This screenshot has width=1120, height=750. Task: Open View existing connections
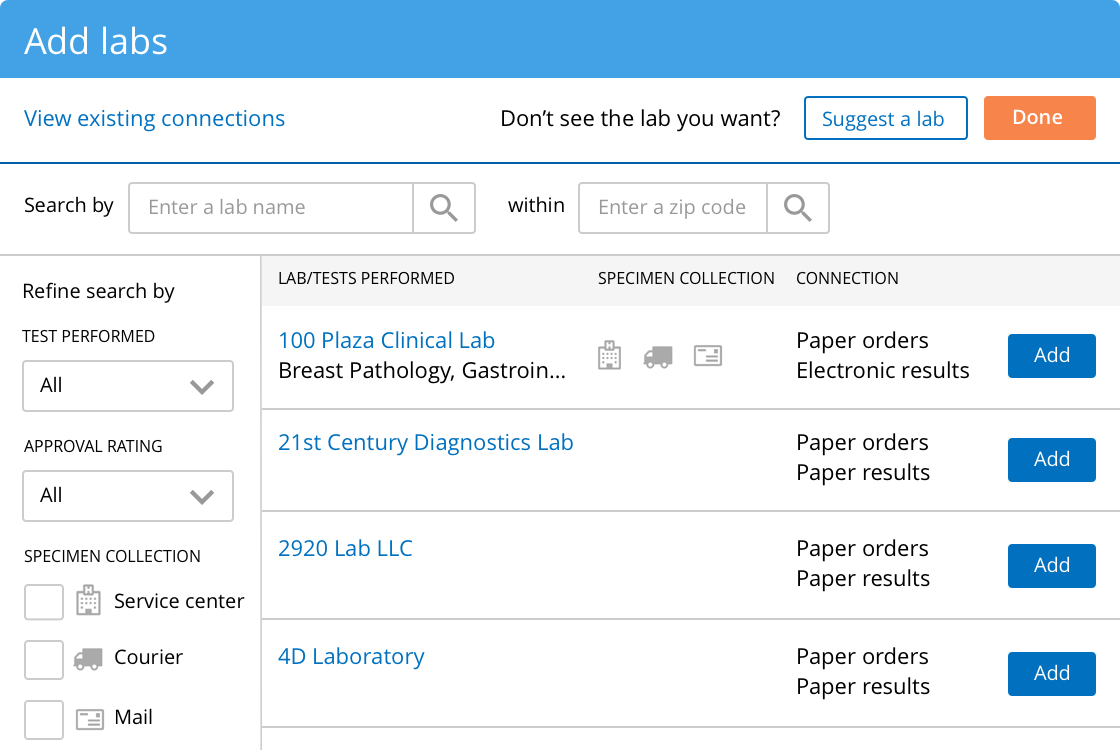pyautogui.click(x=154, y=117)
